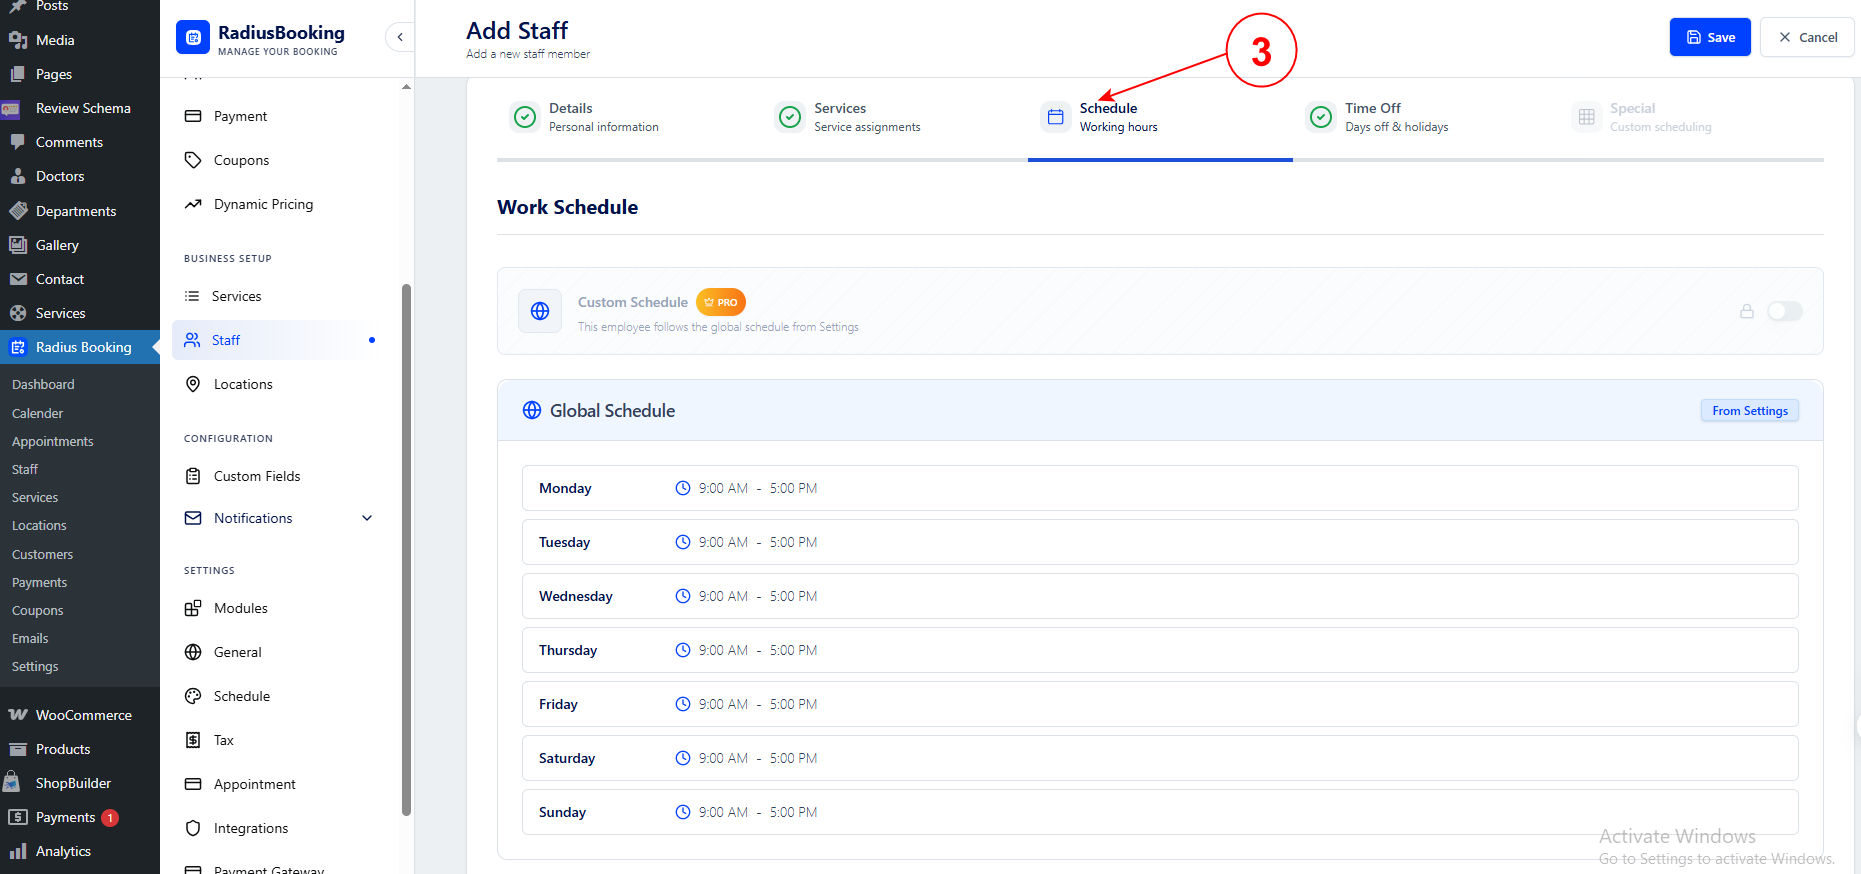Open the Schedule palette icon in Settings
The height and width of the screenshot is (874, 1861).
[x=193, y=696]
